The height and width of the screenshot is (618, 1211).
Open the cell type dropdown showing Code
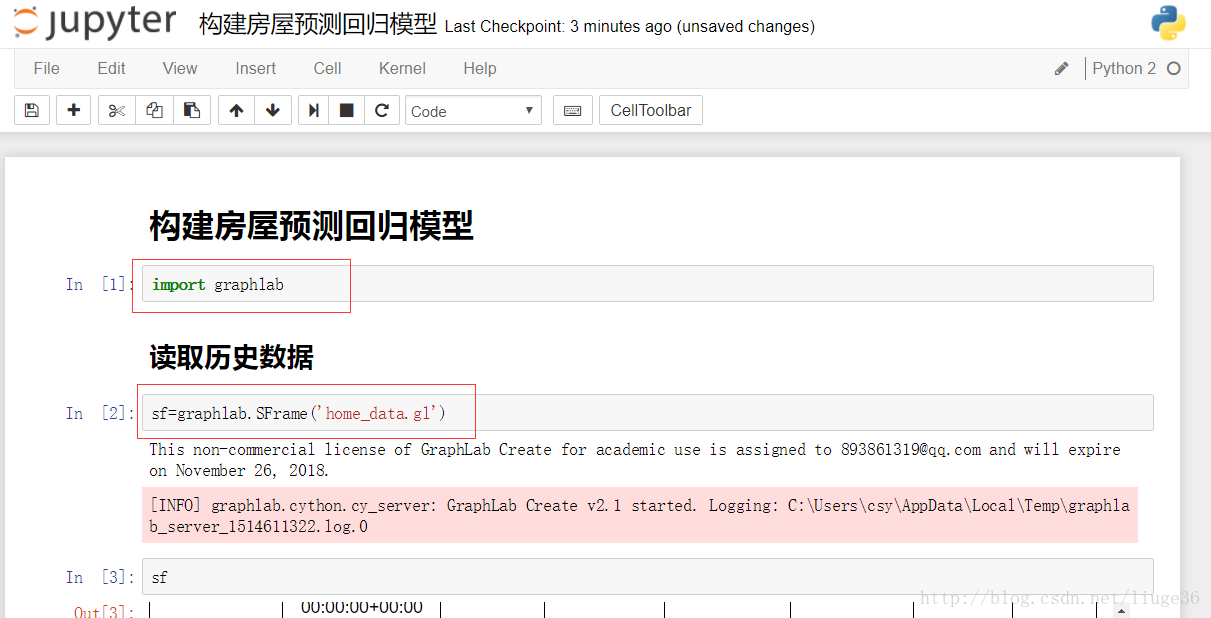pos(473,110)
